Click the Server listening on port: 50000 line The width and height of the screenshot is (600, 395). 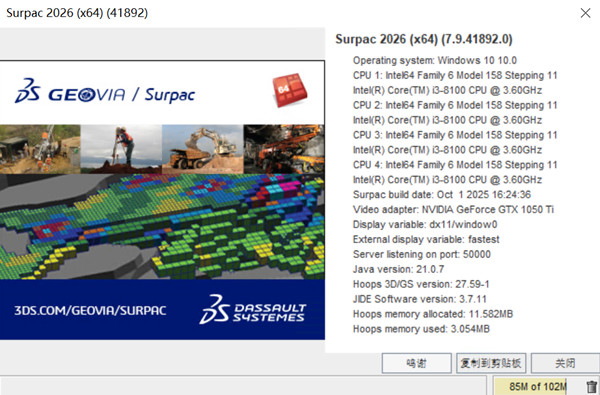tap(422, 255)
